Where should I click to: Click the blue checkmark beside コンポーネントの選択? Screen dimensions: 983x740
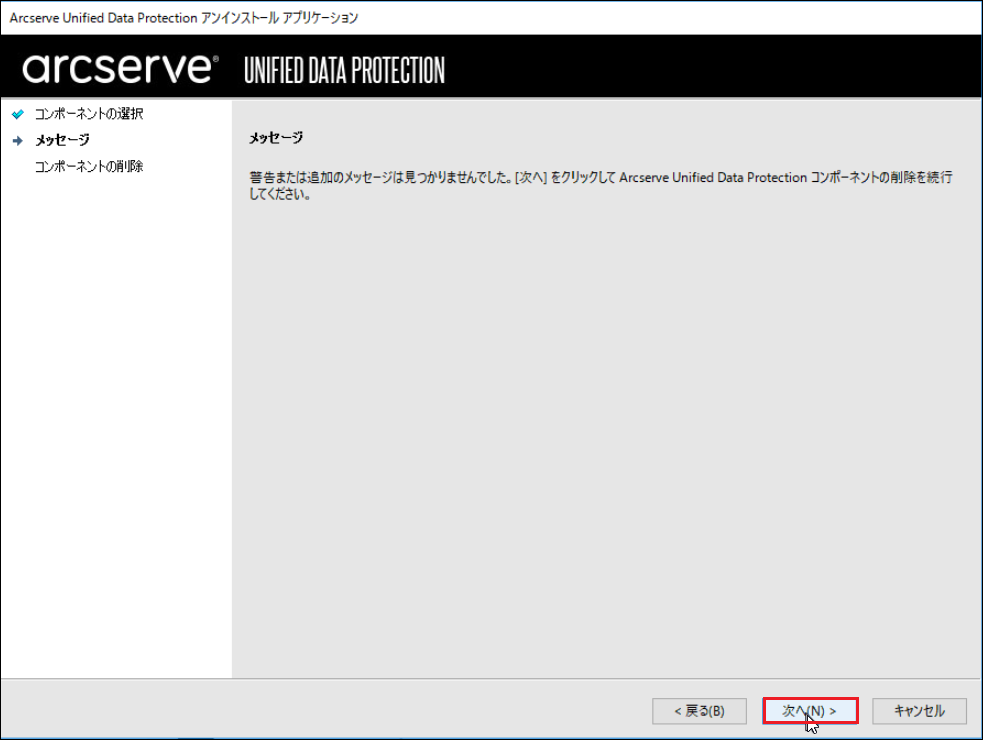[x=18, y=114]
